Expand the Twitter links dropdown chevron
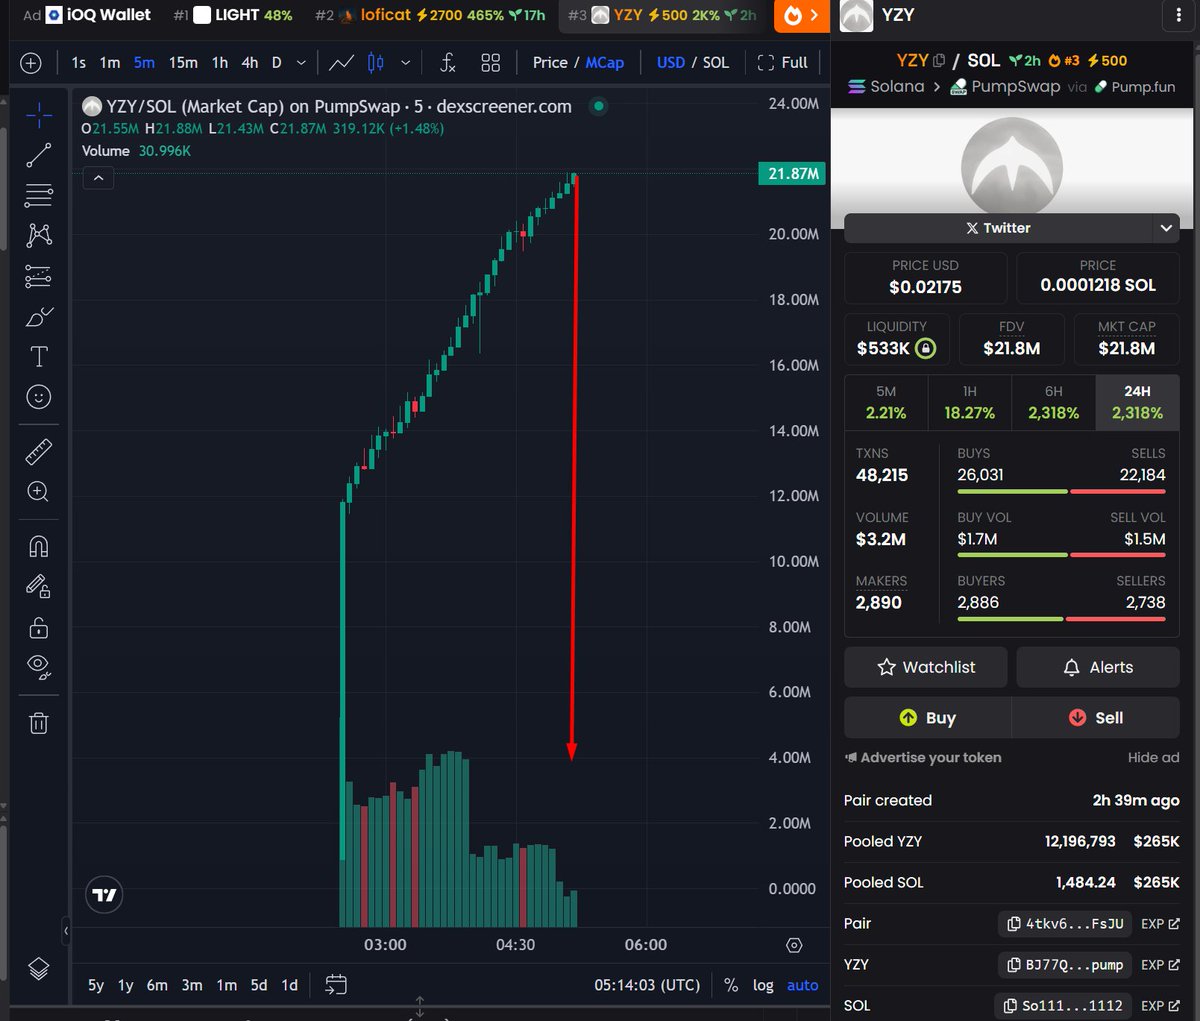 point(1166,228)
